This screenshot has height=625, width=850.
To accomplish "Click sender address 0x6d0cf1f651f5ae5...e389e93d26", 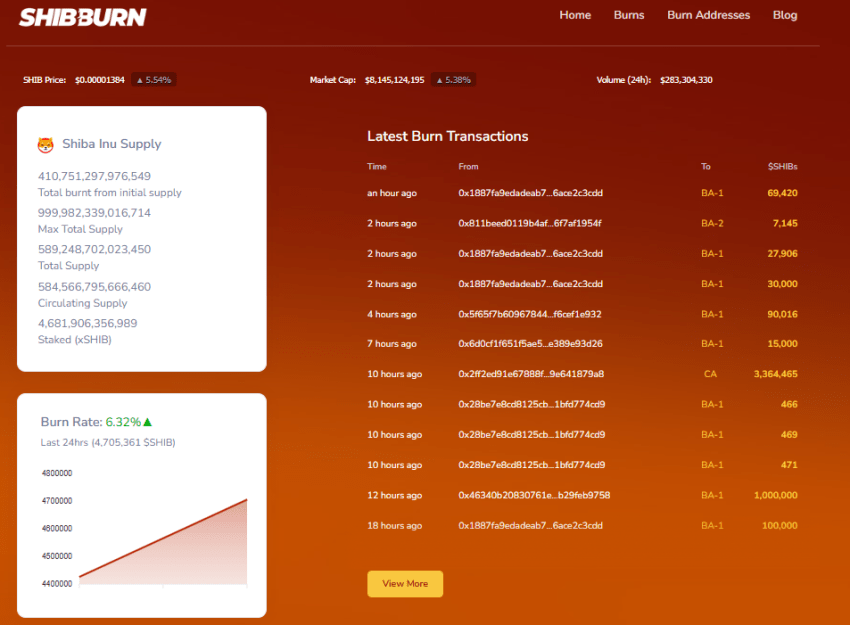I will tap(530, 344).
